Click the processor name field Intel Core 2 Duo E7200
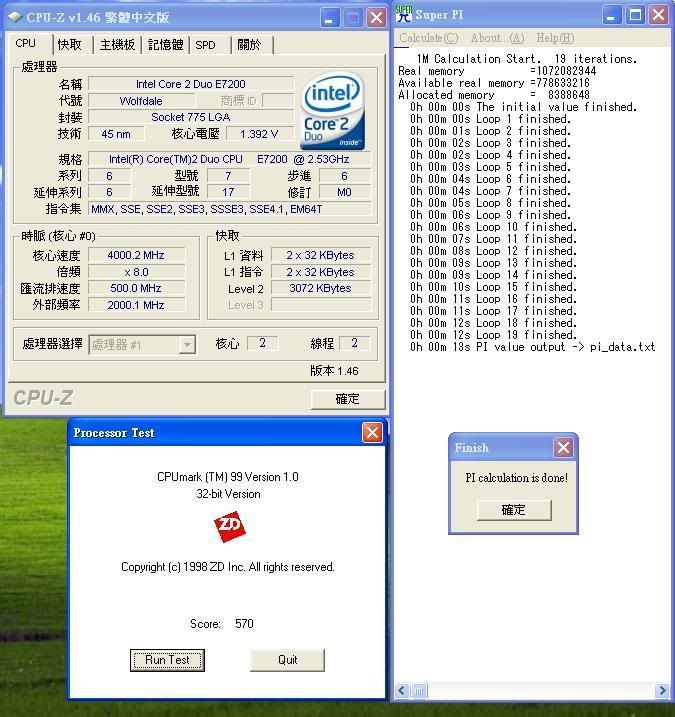Viewport: 675px width, 717px height. coord(191,84)
